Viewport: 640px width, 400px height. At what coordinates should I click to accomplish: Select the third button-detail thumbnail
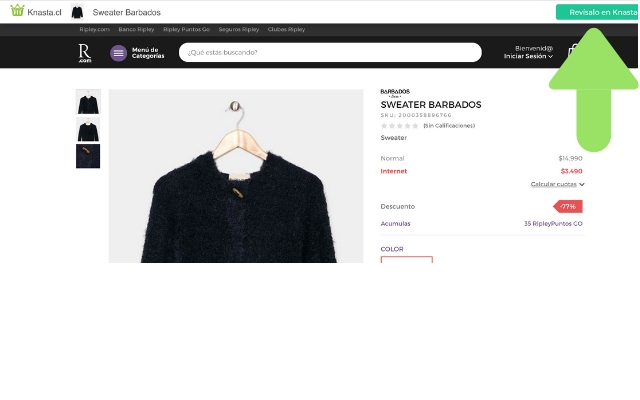click(88, 156)
